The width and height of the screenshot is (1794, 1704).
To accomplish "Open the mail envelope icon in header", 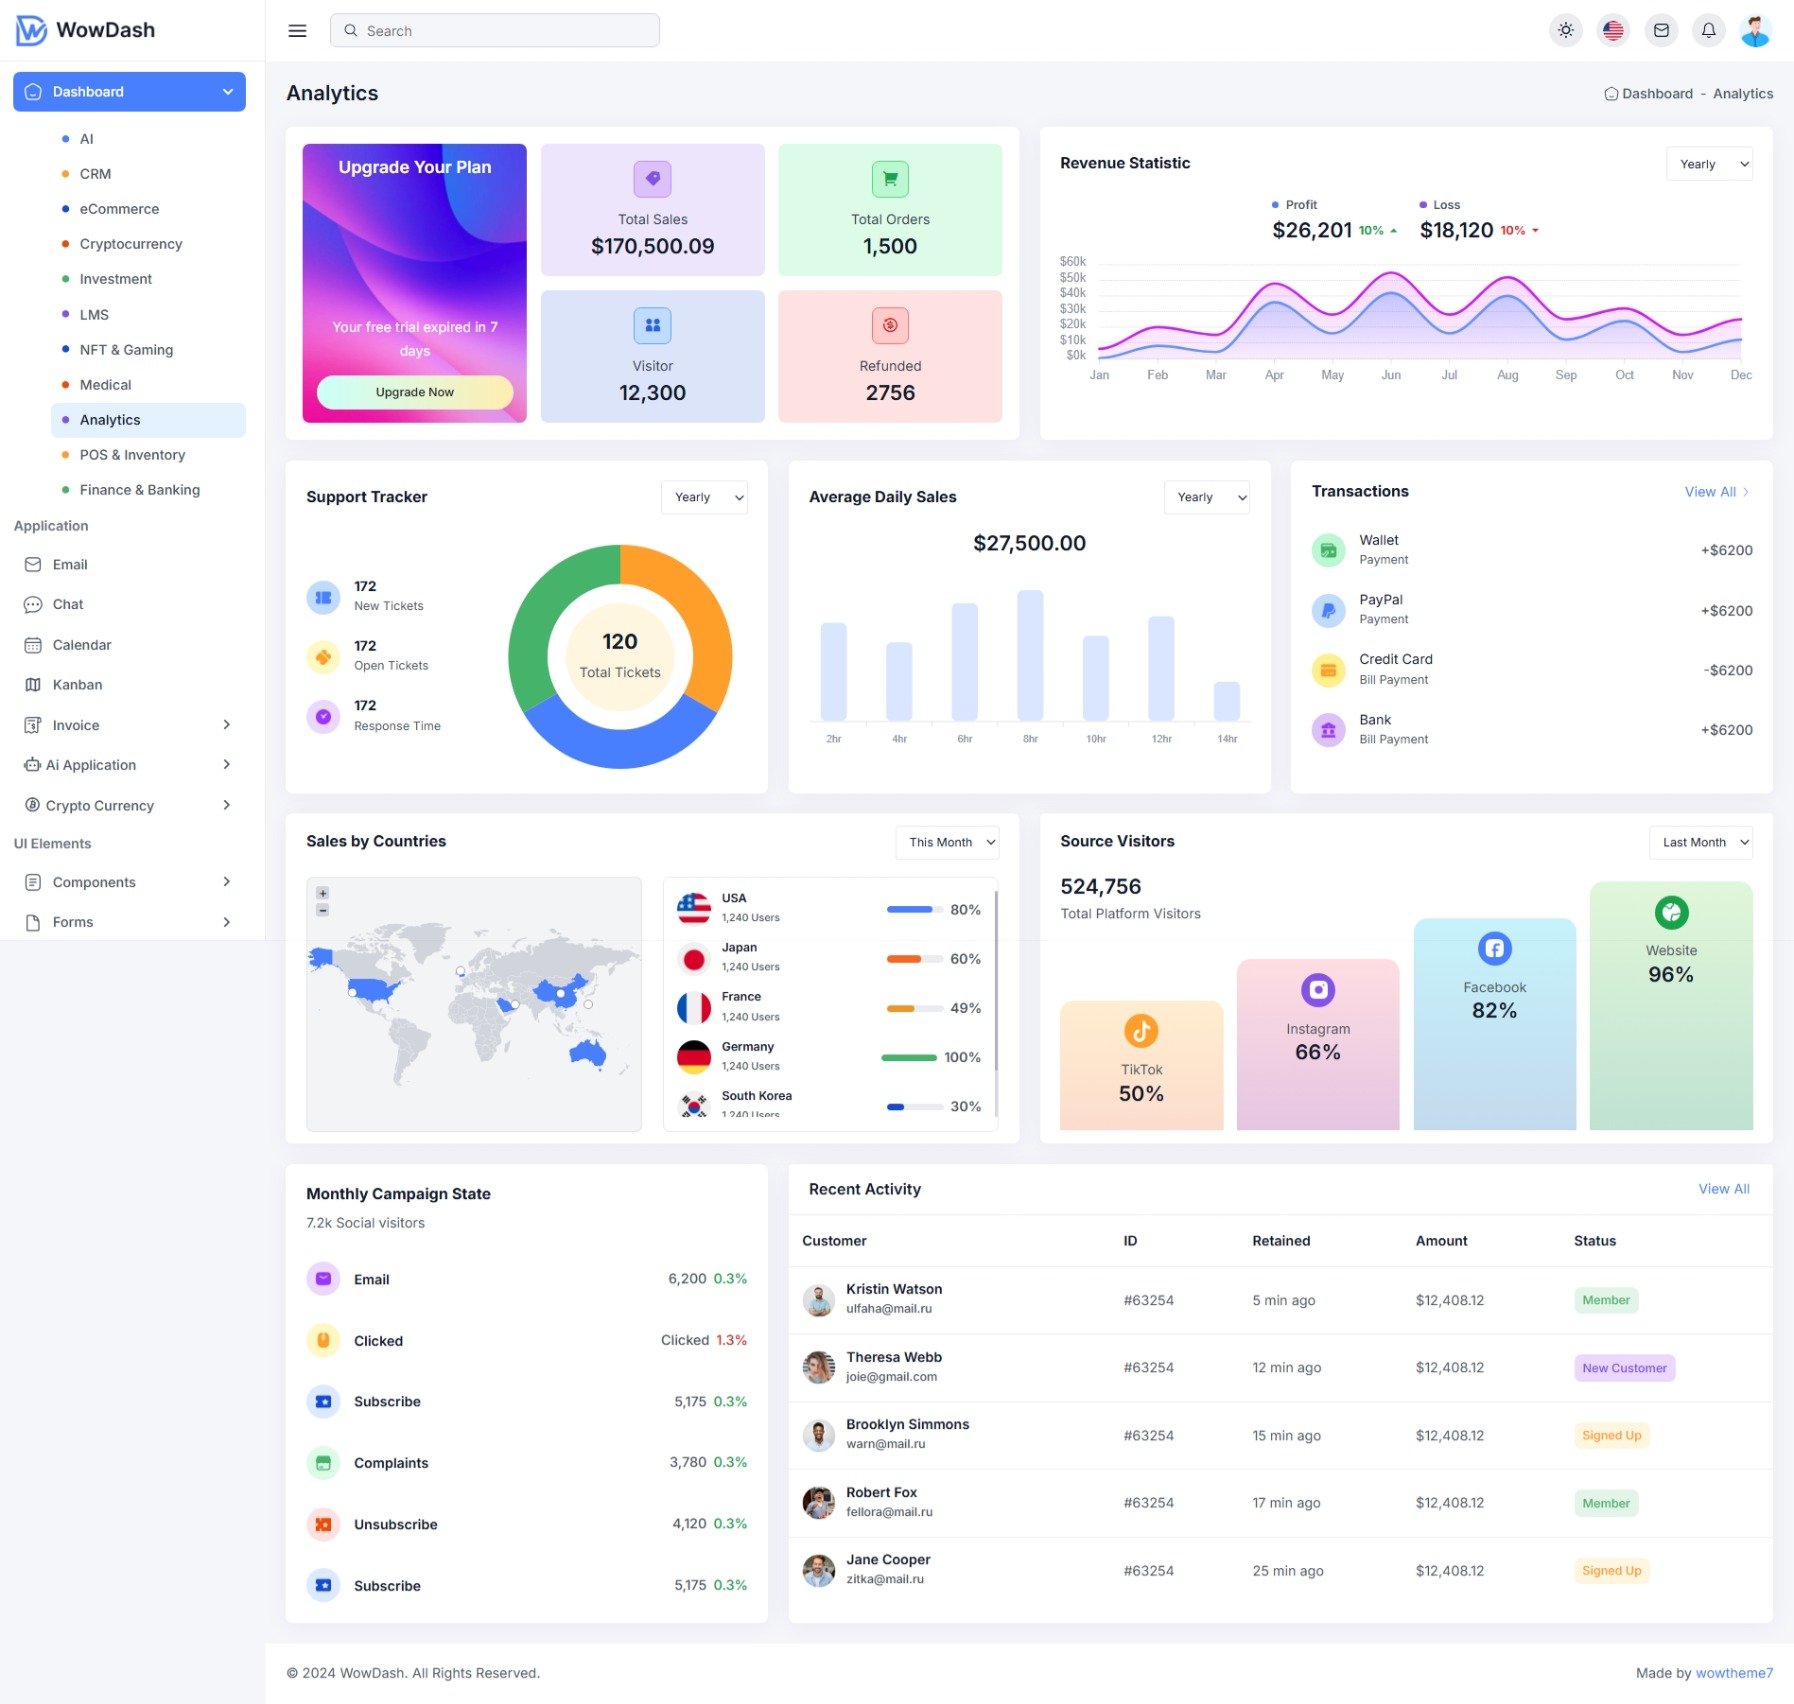I will (x=1661, y=31).
